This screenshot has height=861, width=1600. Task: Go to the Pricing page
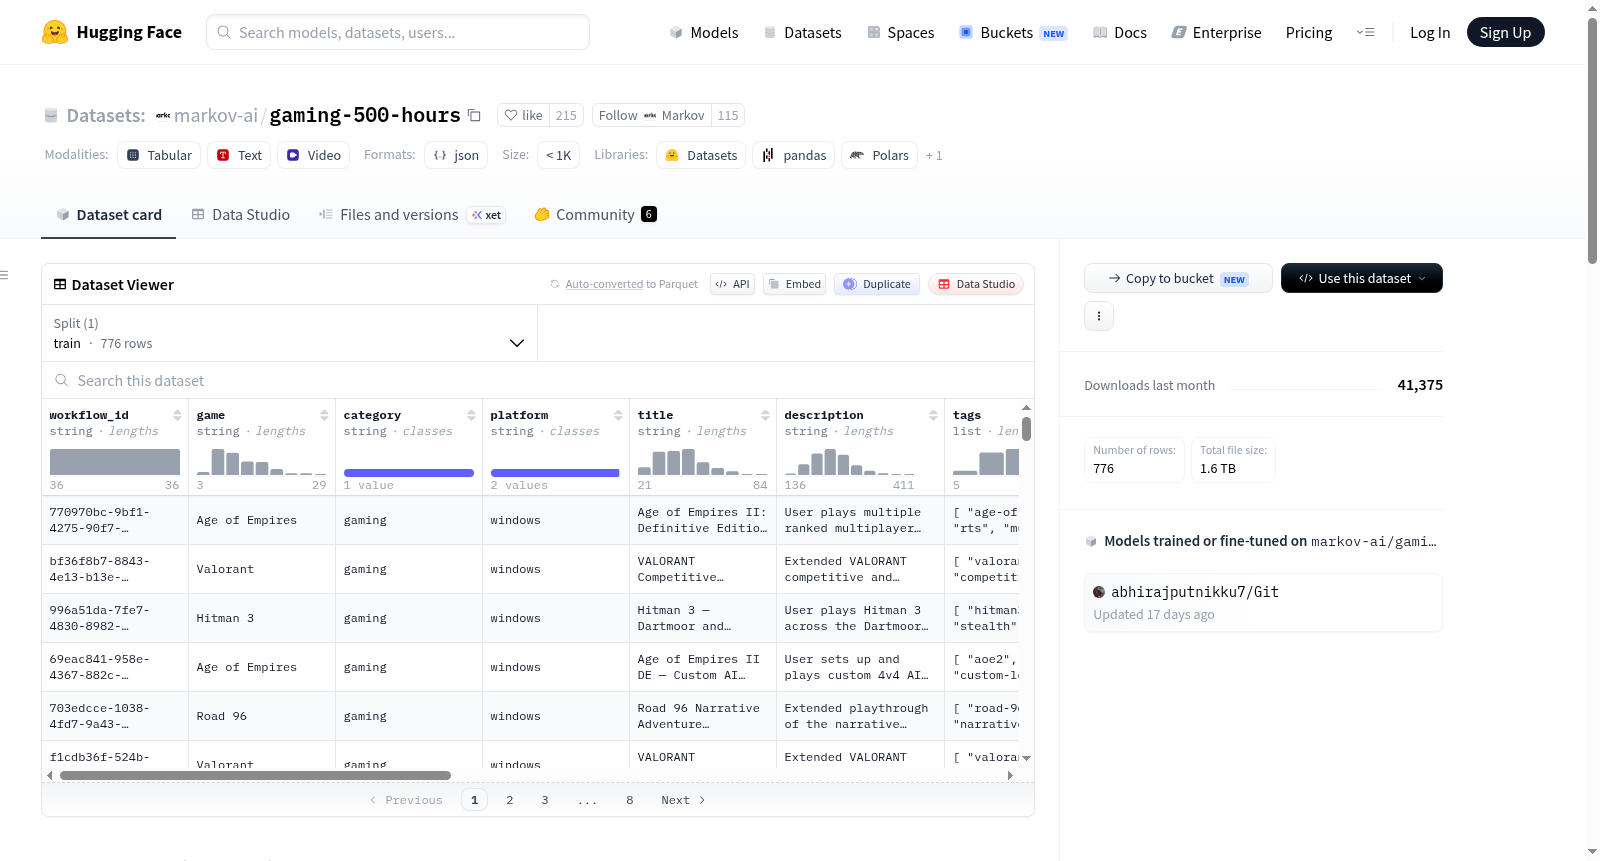tap(1309, 32)
